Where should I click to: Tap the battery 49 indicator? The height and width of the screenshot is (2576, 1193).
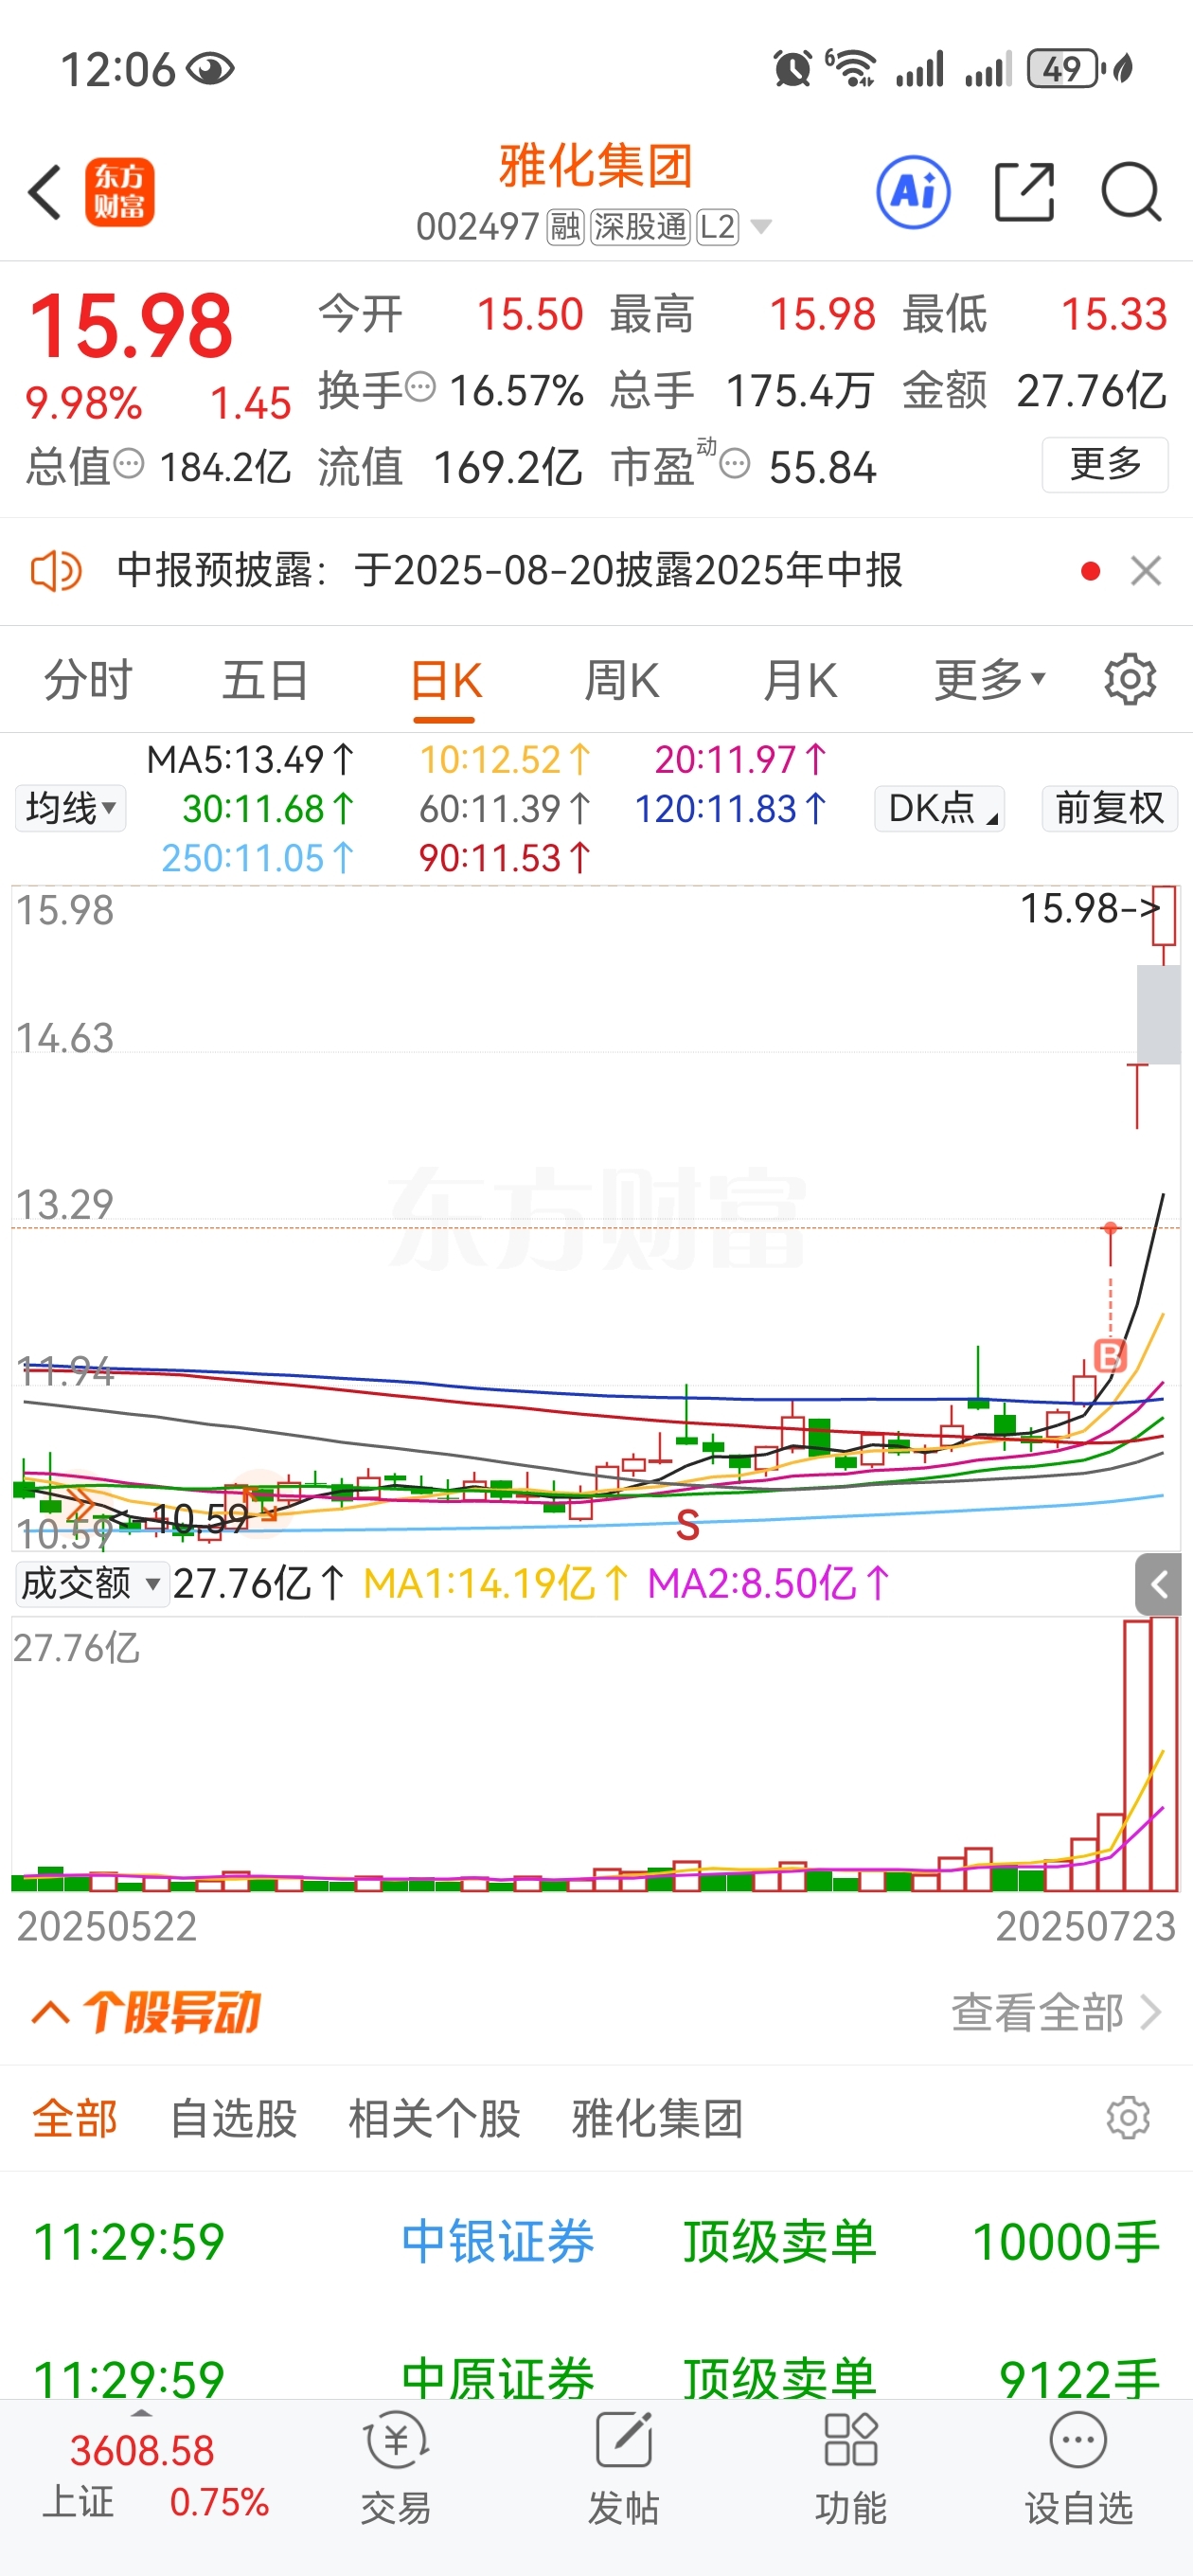[1064, 69]
